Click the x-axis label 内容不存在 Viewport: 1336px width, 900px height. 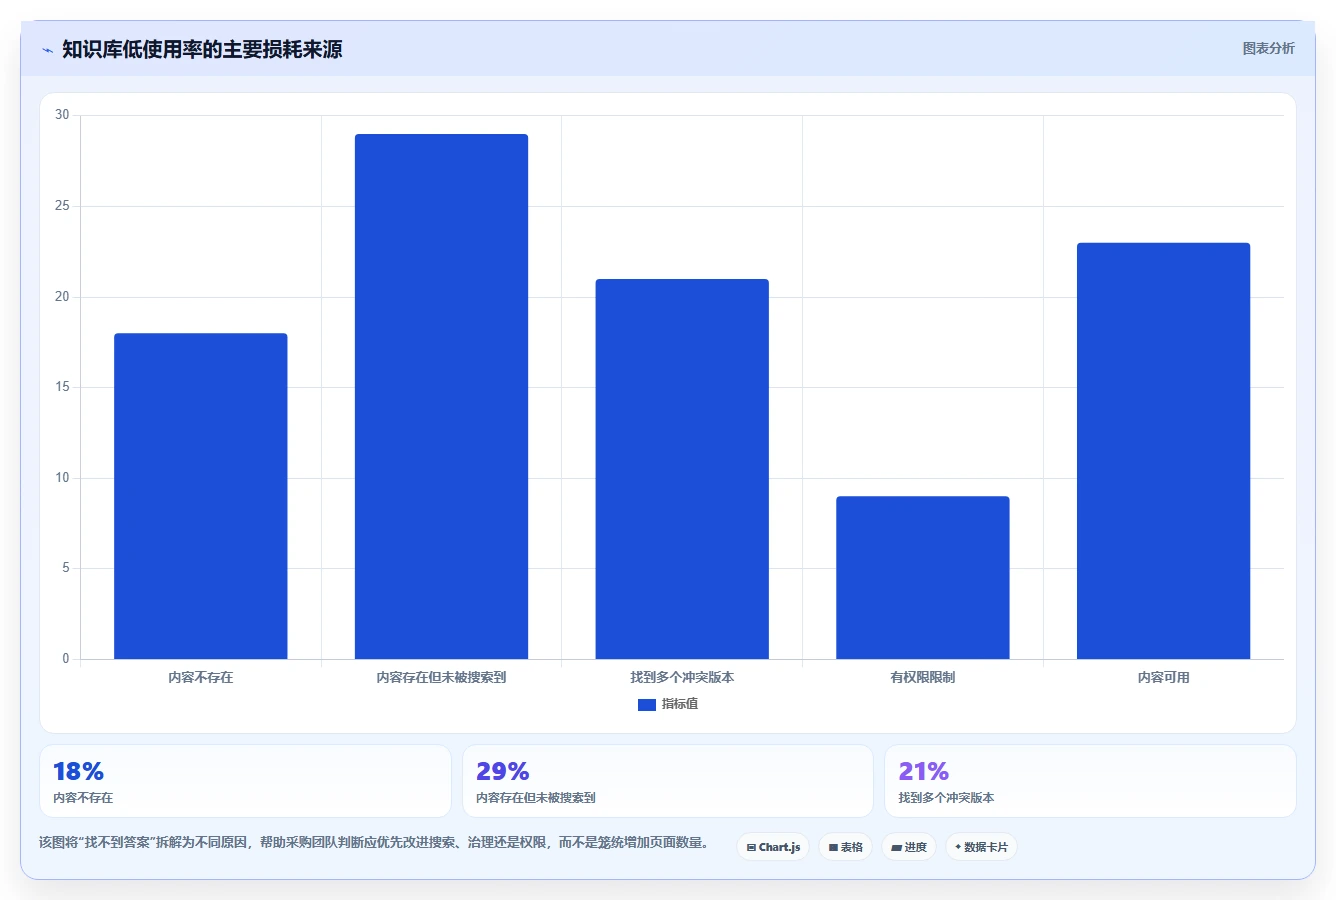tap(201, 677)
